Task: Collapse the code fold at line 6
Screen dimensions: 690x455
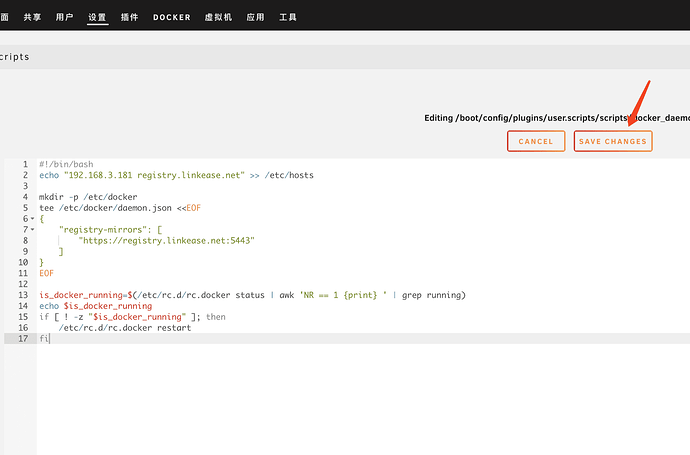Action: tap(33, 218)
